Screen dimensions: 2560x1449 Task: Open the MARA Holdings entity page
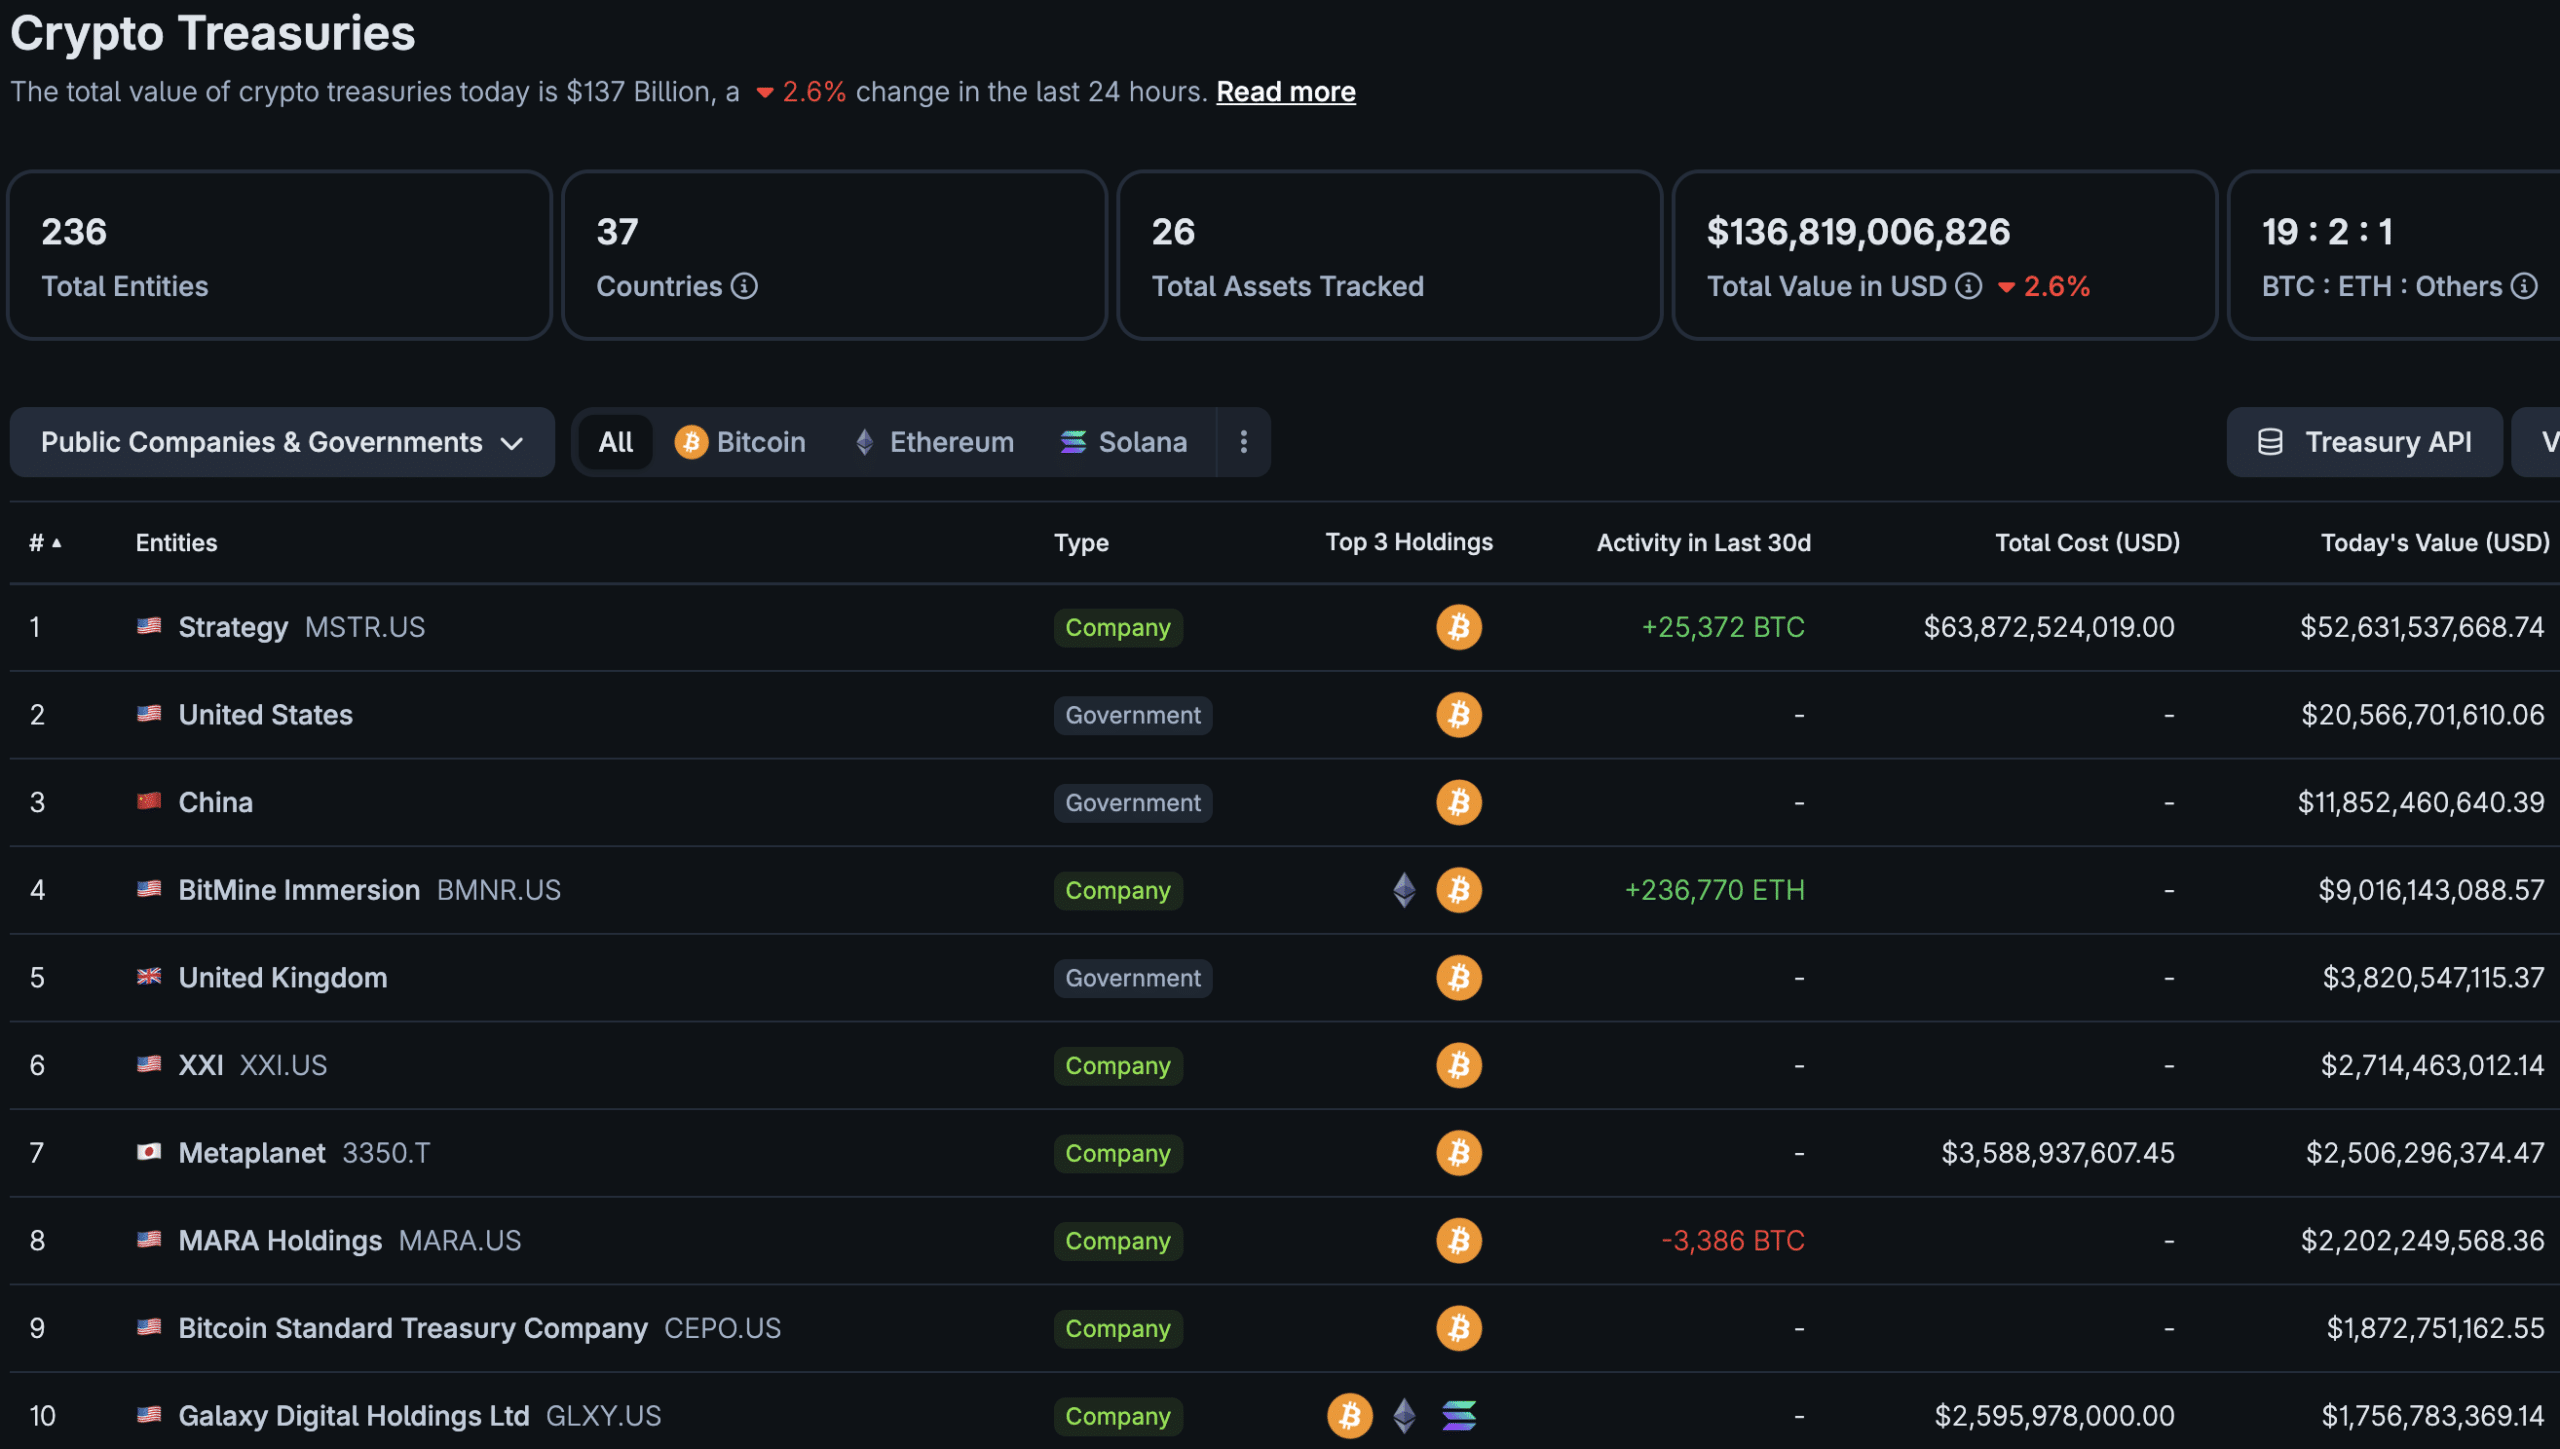tap(280, 1241)
